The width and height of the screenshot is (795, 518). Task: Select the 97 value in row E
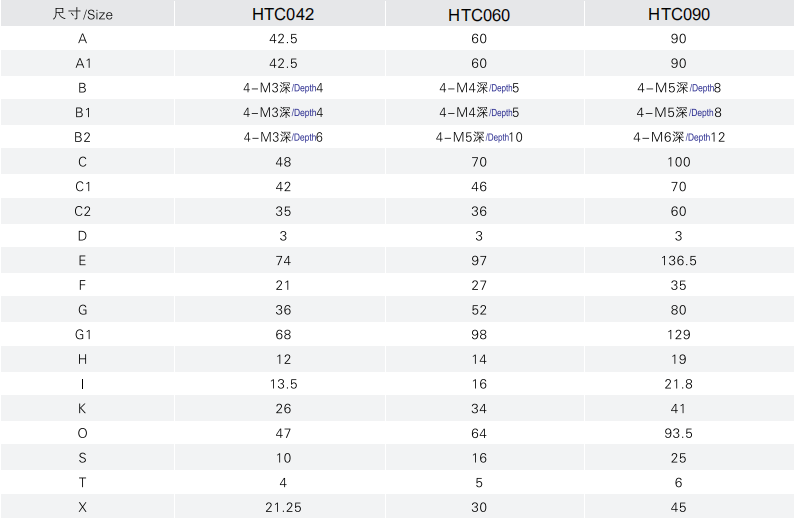(479, 261)
